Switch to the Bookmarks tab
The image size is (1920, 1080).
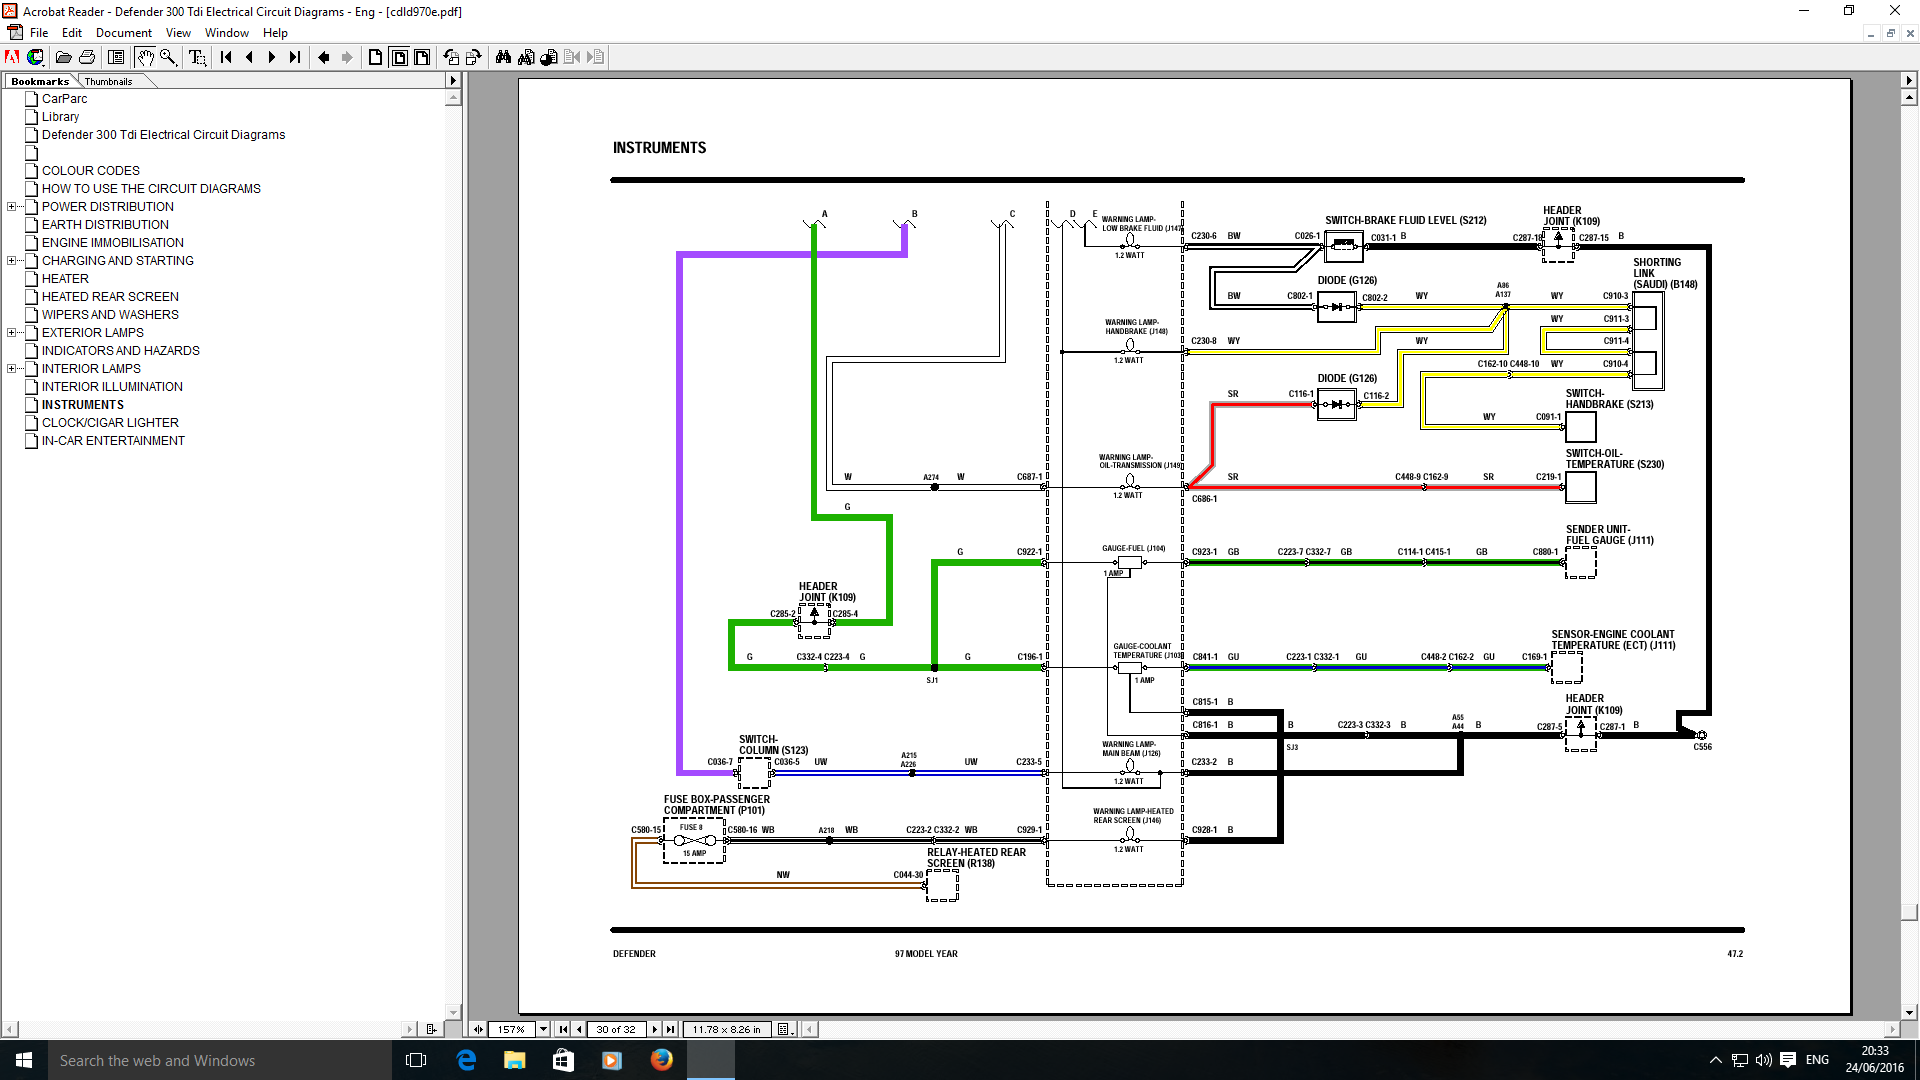coord(41,81)
